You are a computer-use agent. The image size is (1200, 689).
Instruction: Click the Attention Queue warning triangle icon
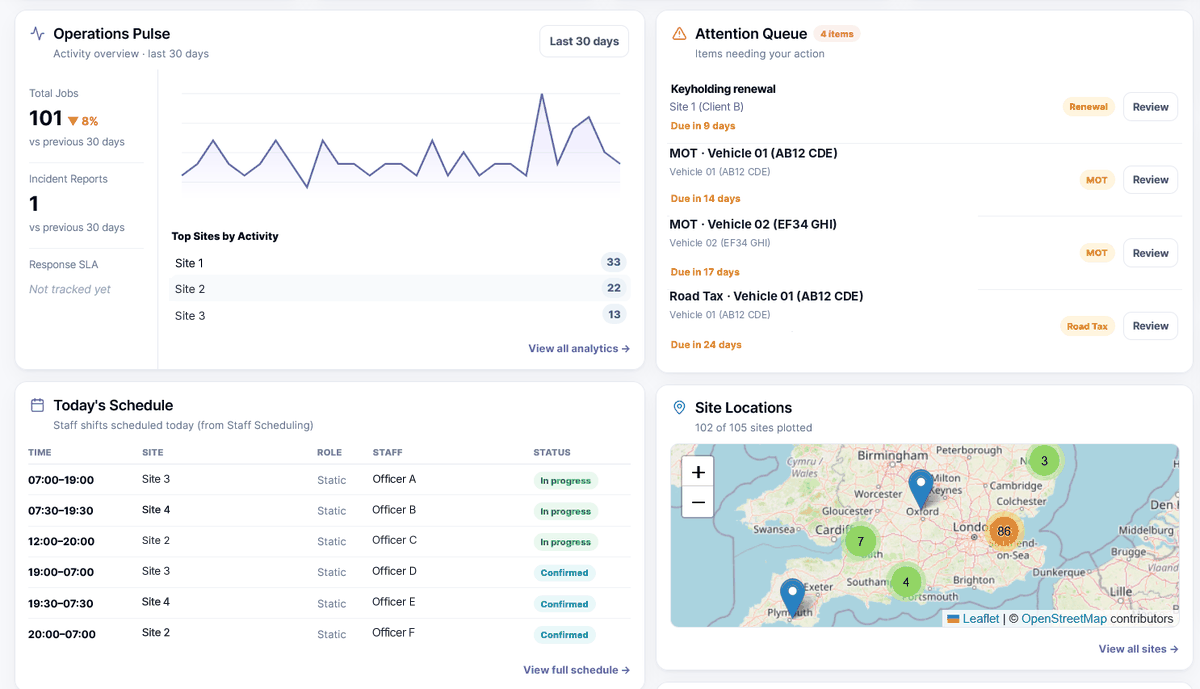(x=679, y=34)
